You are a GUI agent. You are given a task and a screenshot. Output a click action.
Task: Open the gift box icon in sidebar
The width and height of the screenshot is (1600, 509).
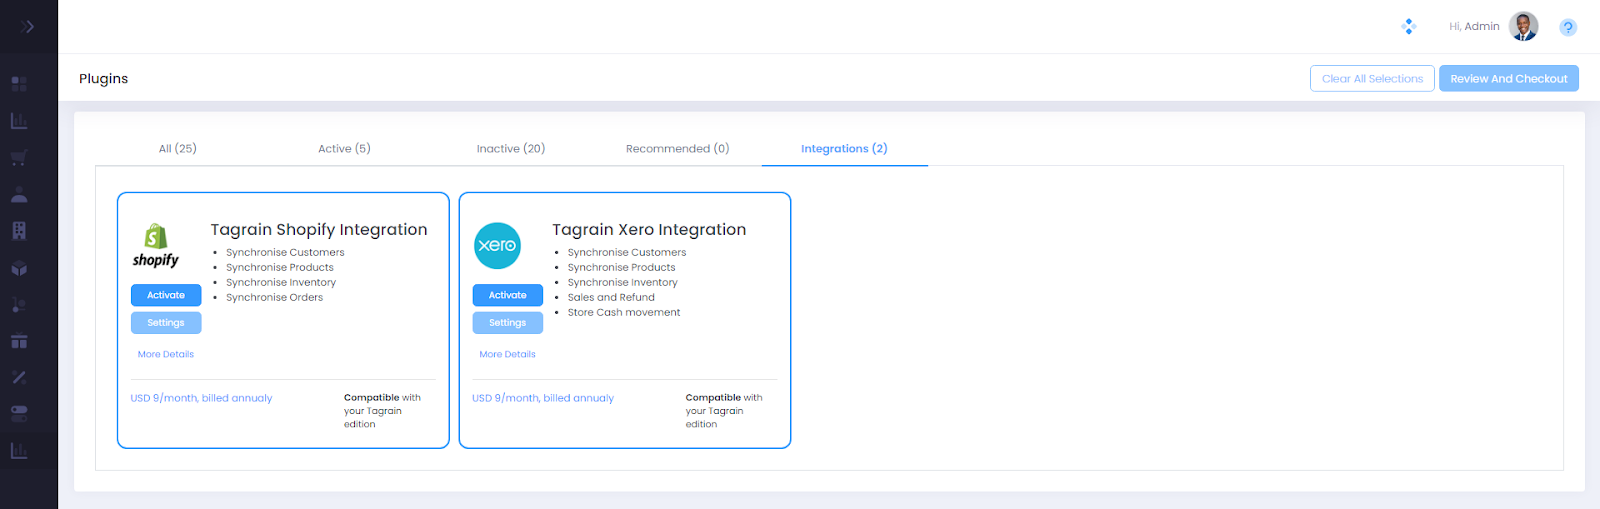click(x=19, y=341)
